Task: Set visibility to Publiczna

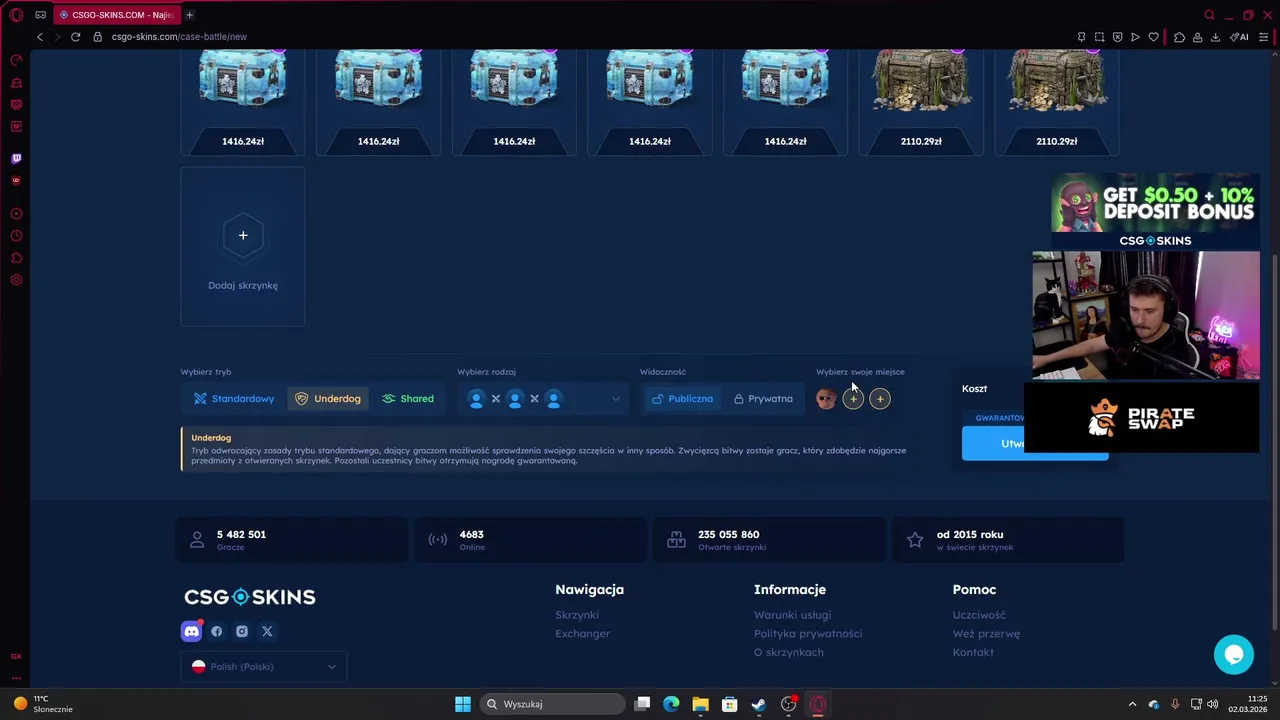Action: pos(682,399)
